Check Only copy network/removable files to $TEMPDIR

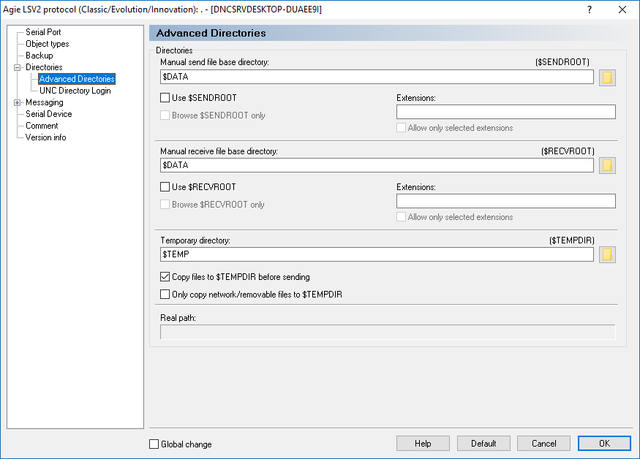coord(165,294)
